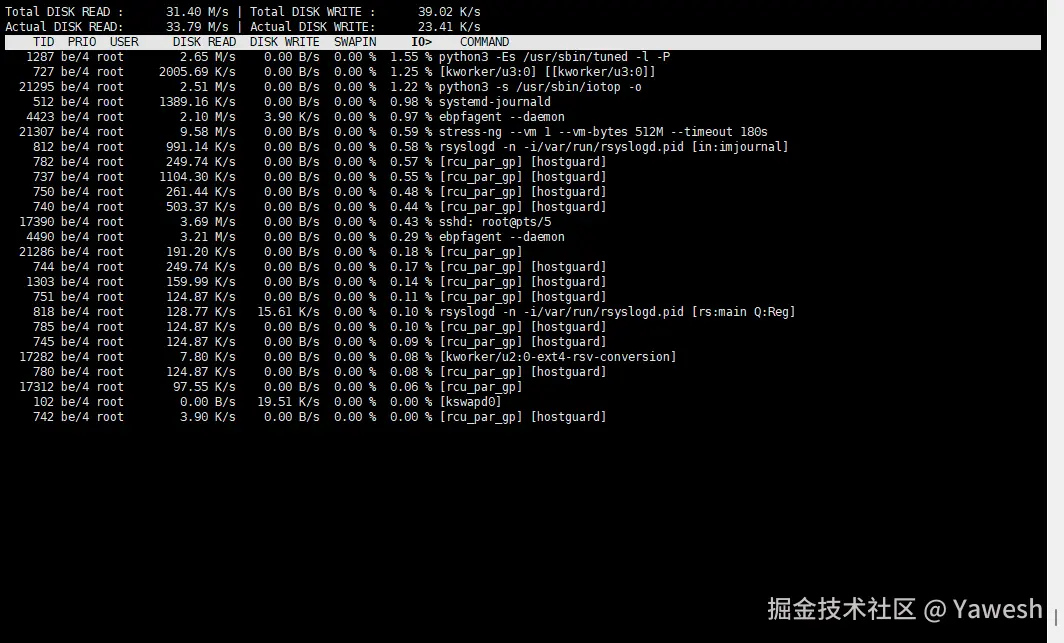
Task: Click the kworker/u2:0-ext4-rsv-conversion command
Action: click(x=558, y=357)
